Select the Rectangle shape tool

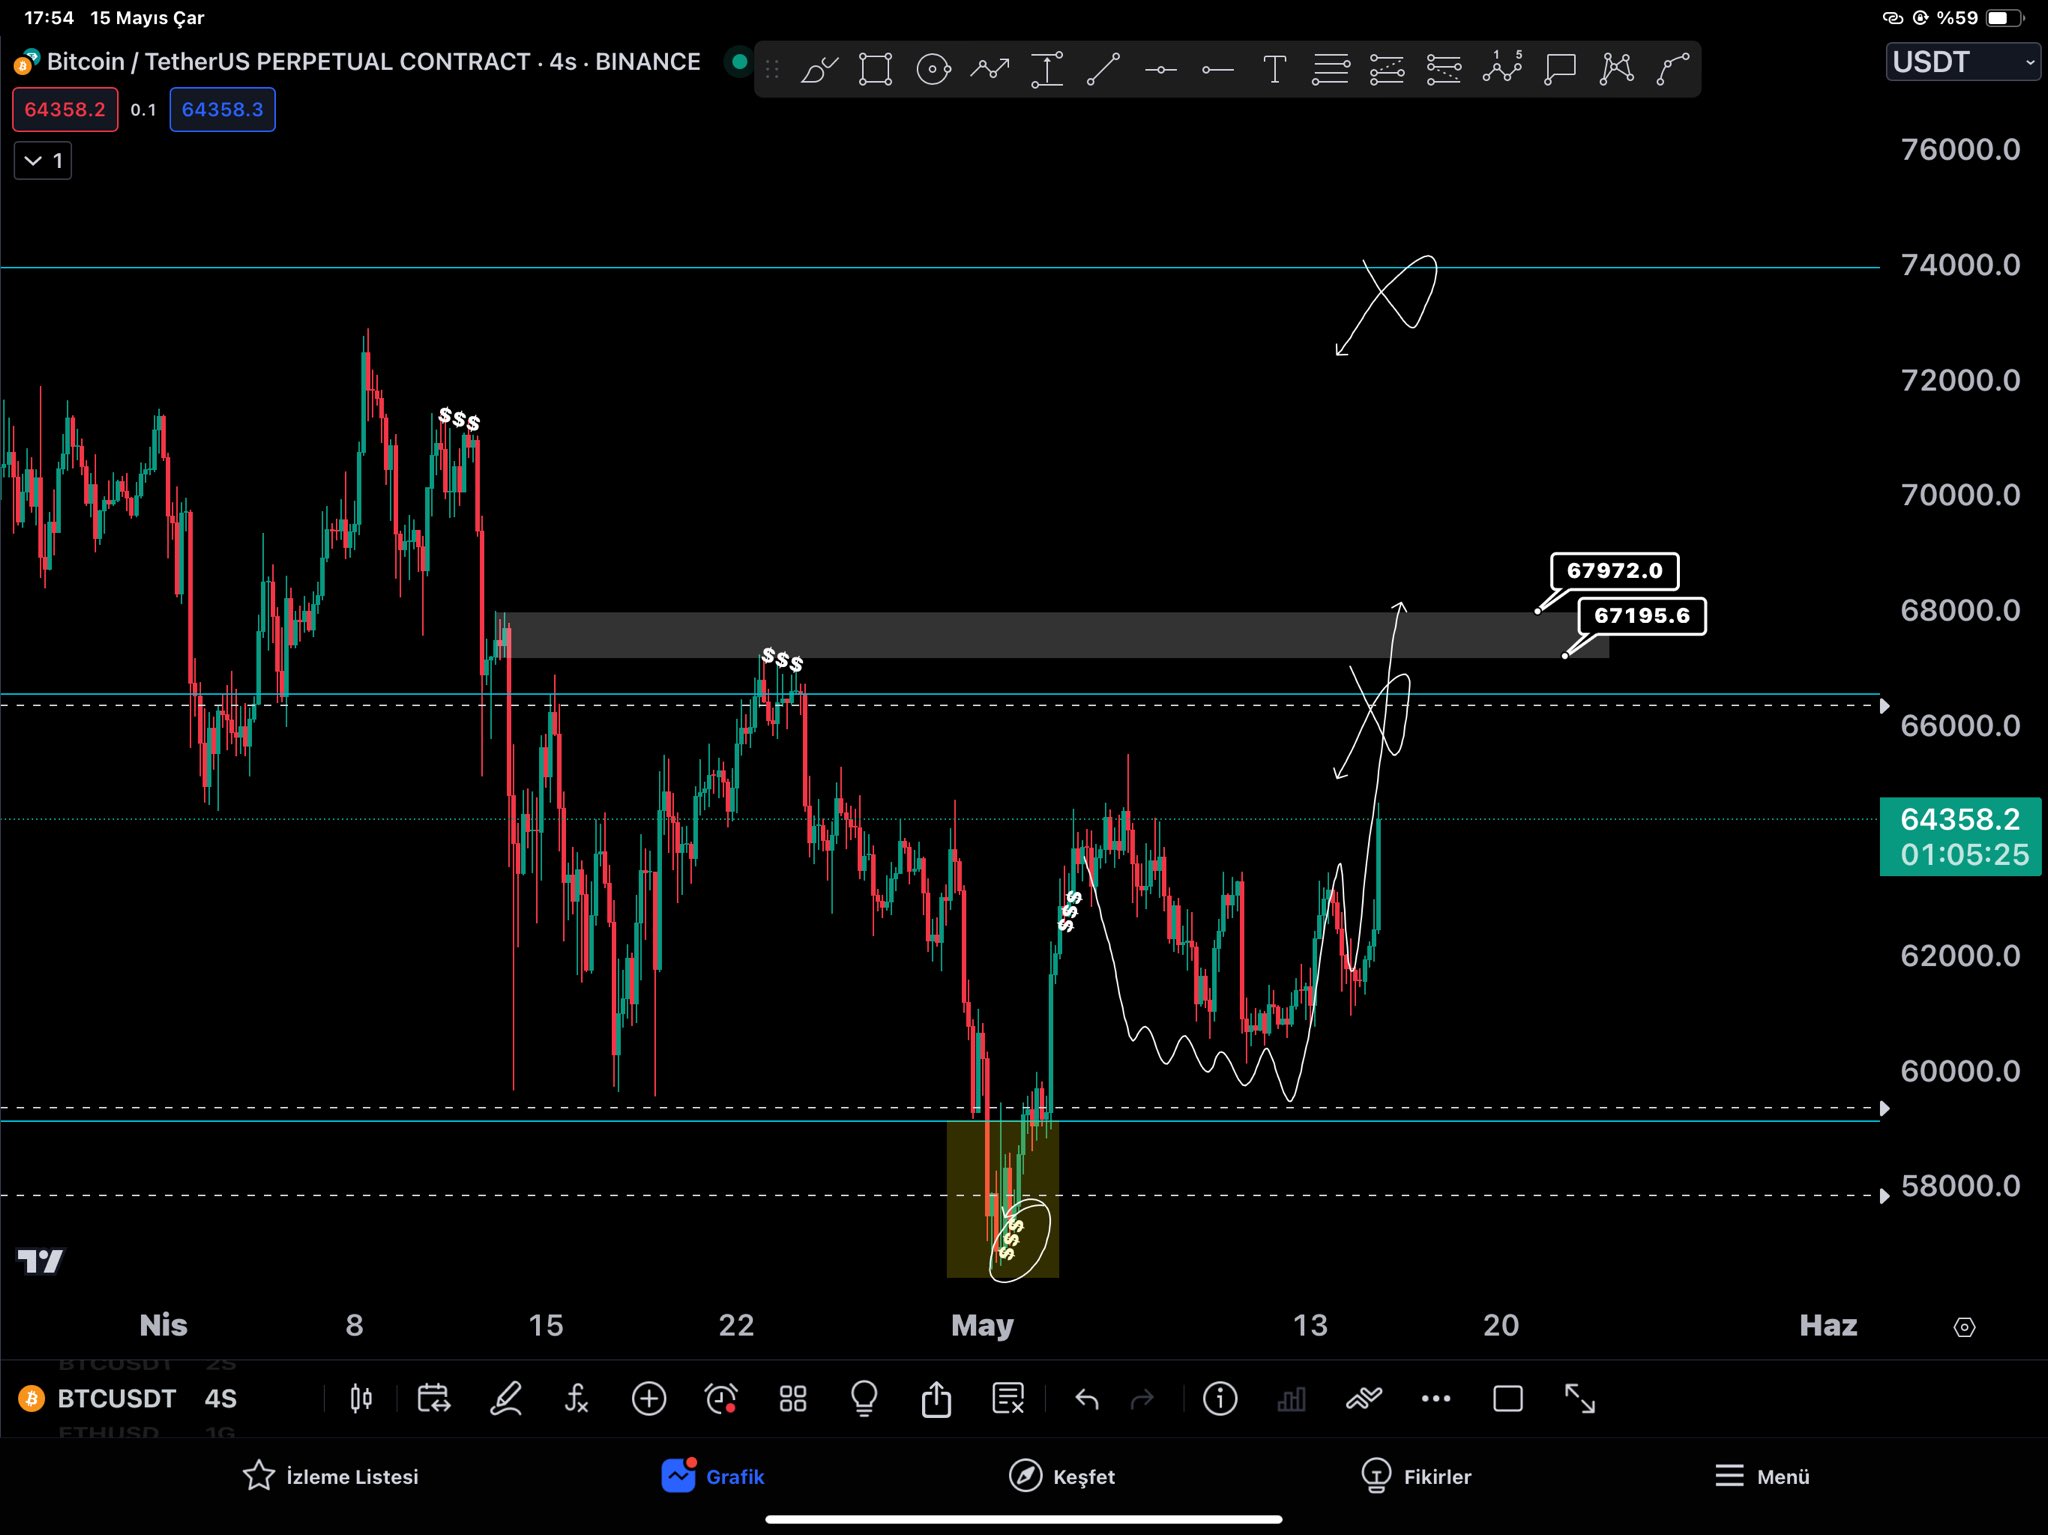(x=875, y=68)
